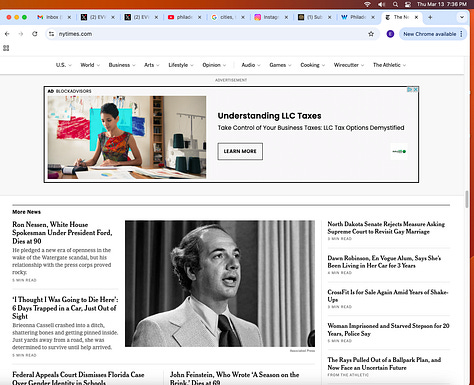Close the ad with its X icon
Image resolution: width=474 pixels, height=385 pixels.
tap(415, 90)
